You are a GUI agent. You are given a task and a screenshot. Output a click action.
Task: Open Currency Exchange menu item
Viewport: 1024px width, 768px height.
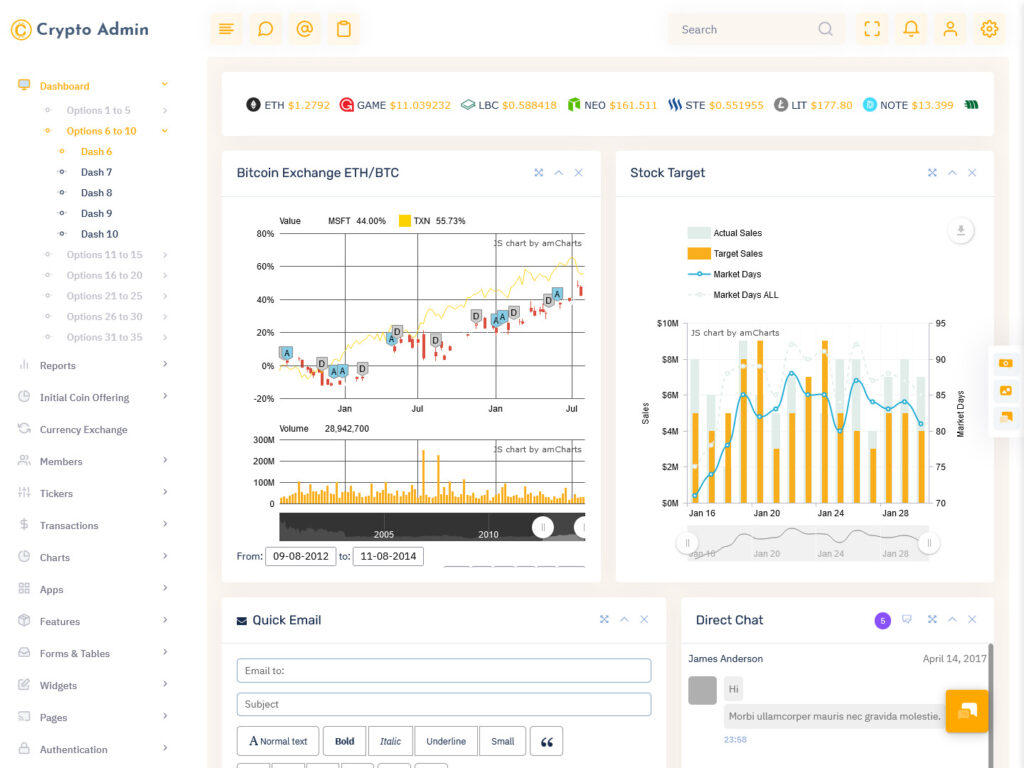pyautogui.click(x=83, y=430)
